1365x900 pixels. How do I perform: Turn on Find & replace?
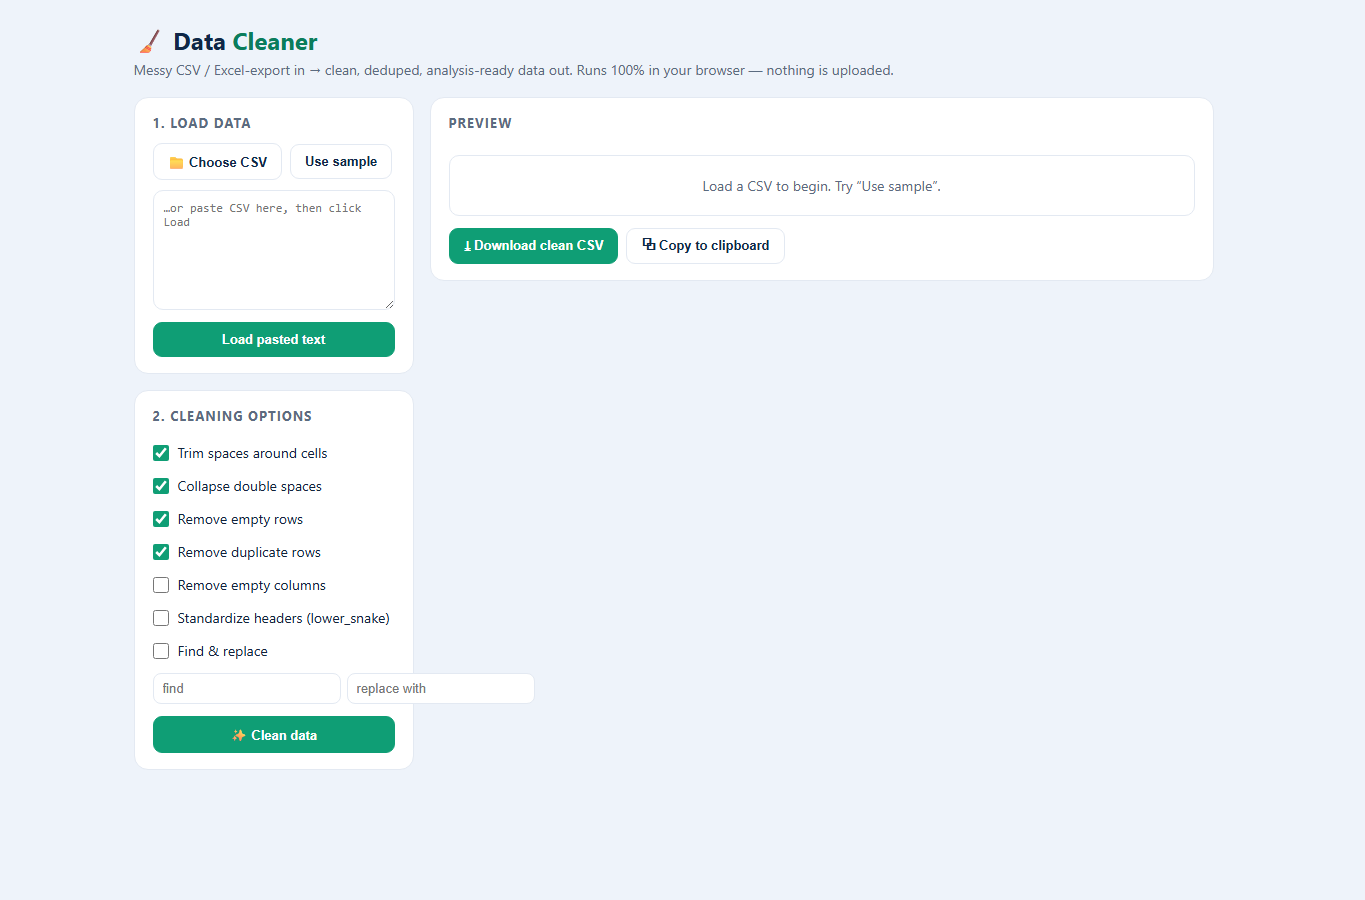click(x=161, y=651)
